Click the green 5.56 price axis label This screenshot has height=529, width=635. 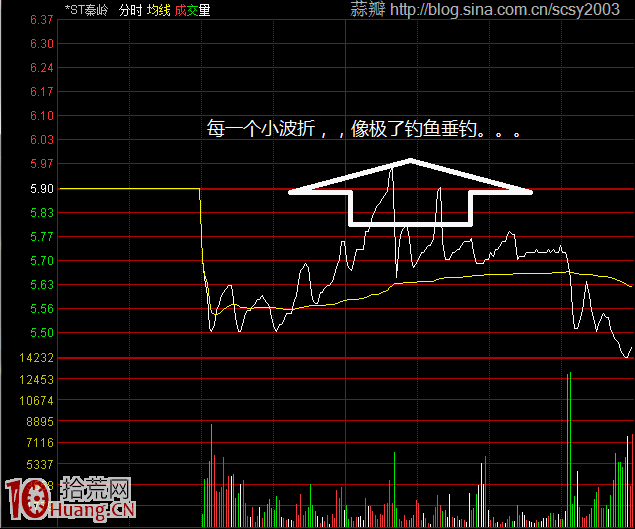pos(42,309)
